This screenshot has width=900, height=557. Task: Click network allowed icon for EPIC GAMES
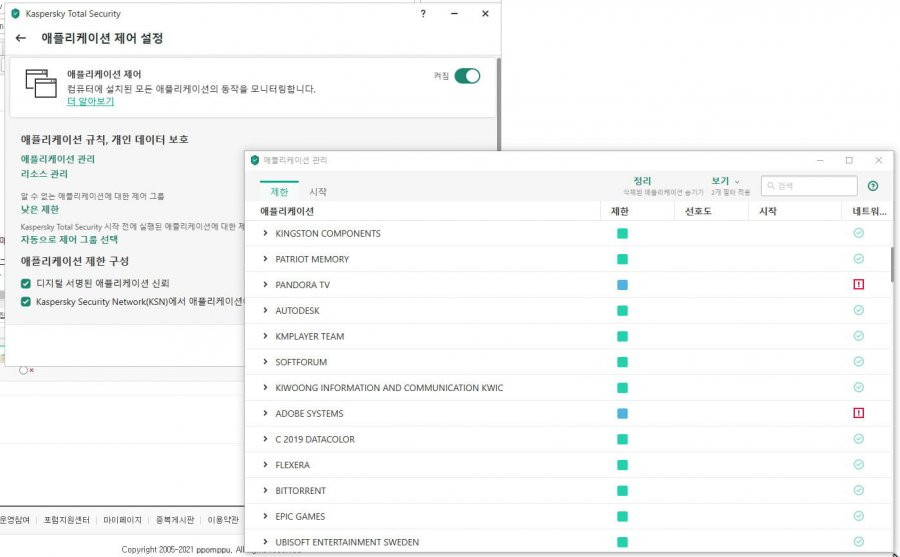[859, 516]
